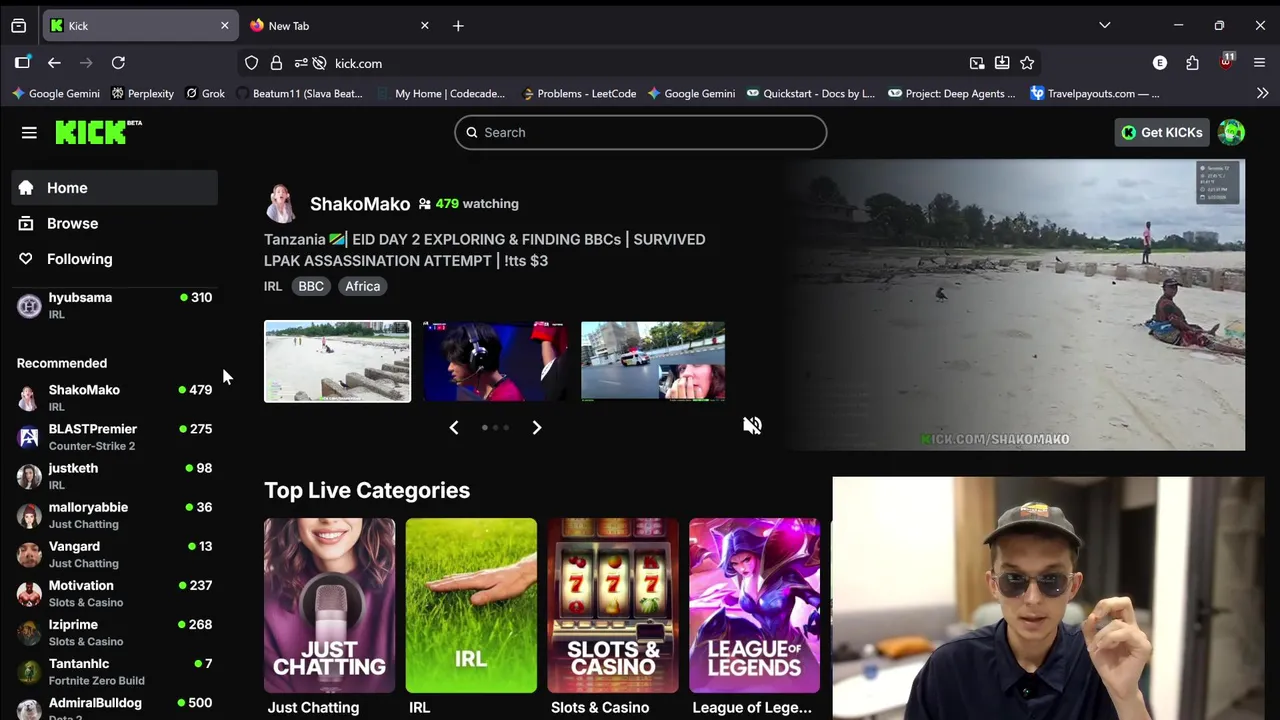Open the recent browsing tab overview icon
This screenshot has width=1280, height=720.
tap(18, 26)
